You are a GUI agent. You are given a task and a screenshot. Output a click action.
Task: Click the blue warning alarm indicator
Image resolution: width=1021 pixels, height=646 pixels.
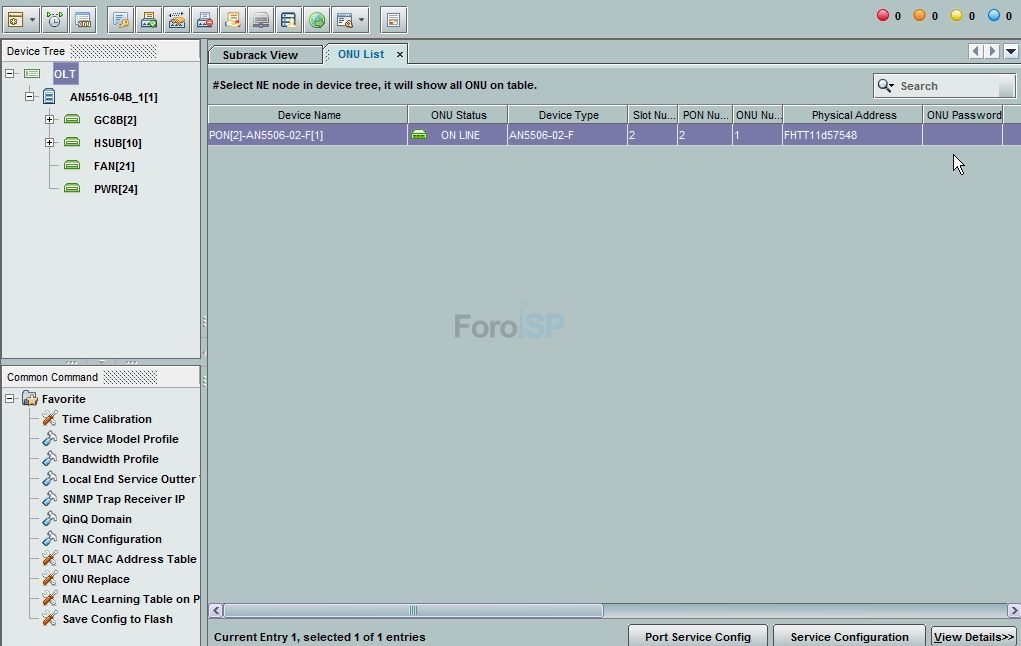pyautogui.click(x=993, y=16)
